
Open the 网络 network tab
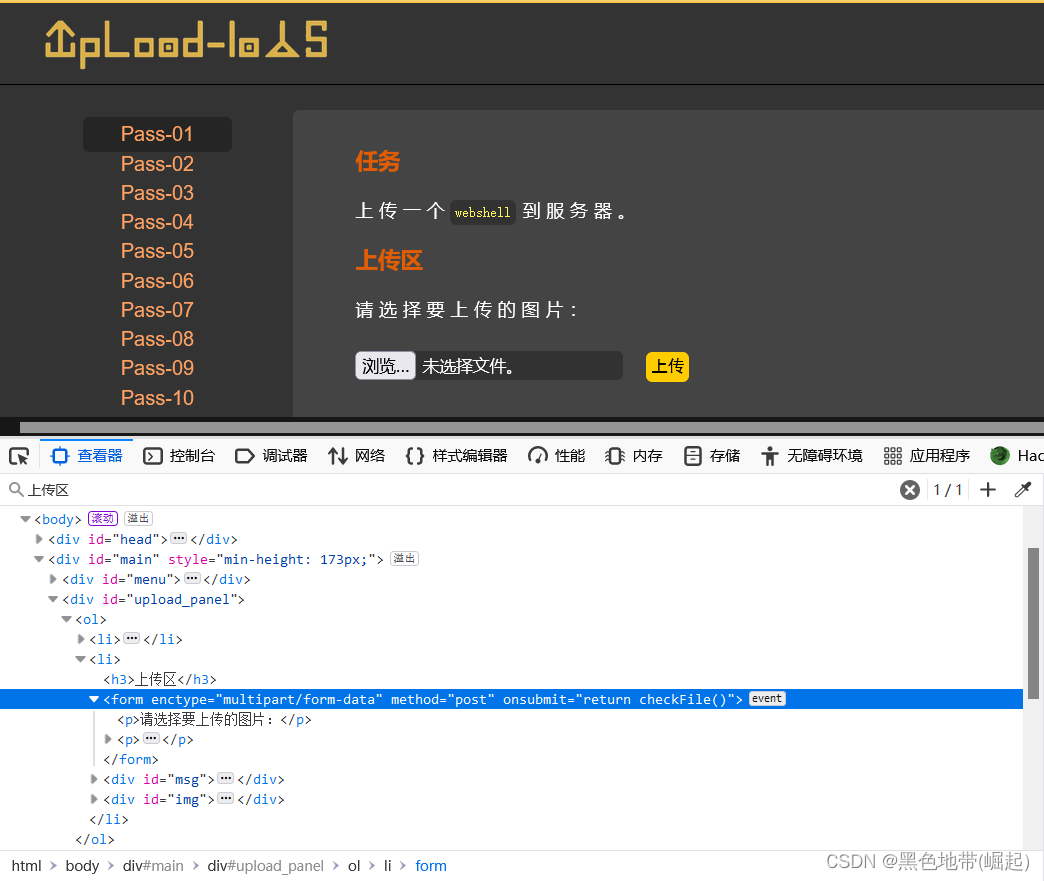coord(356,456)
